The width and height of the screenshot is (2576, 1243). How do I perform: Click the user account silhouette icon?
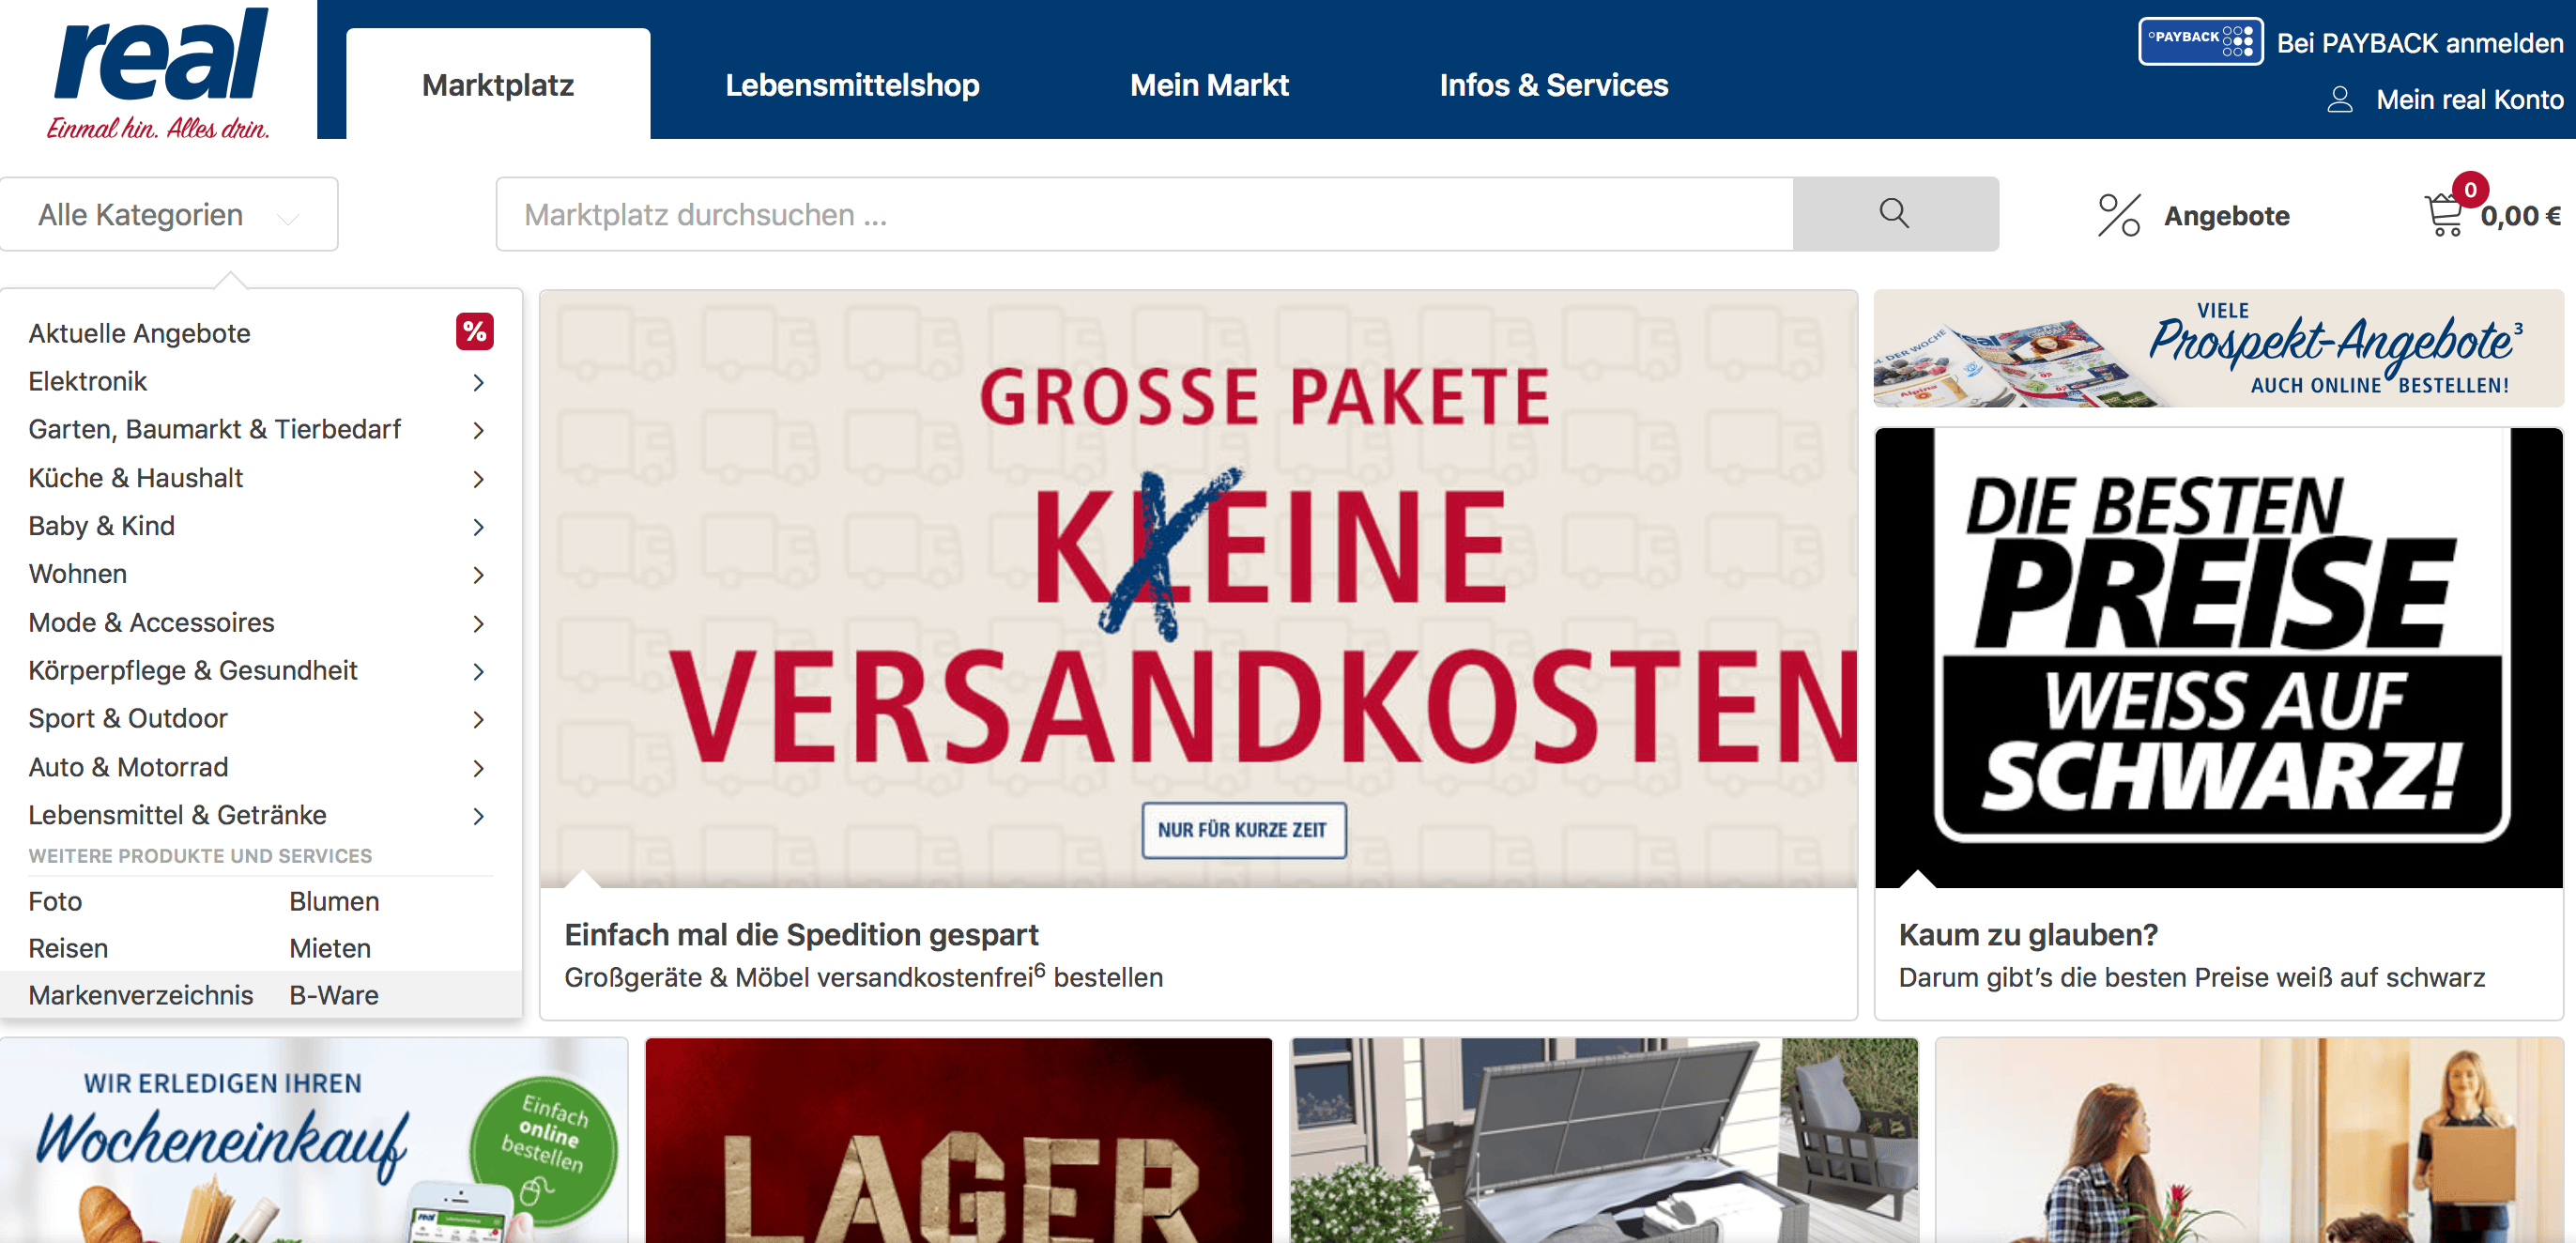pyautogui.click(x=2340, y=99)
